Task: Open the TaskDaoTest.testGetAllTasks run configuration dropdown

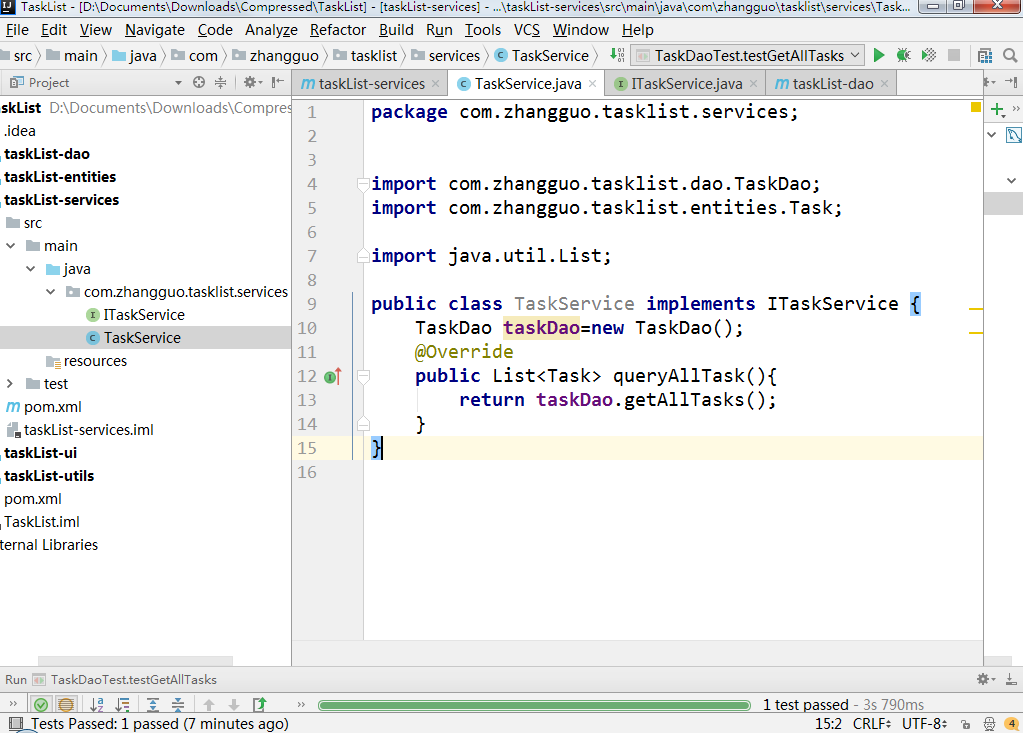Action: (x=748, y=55)
